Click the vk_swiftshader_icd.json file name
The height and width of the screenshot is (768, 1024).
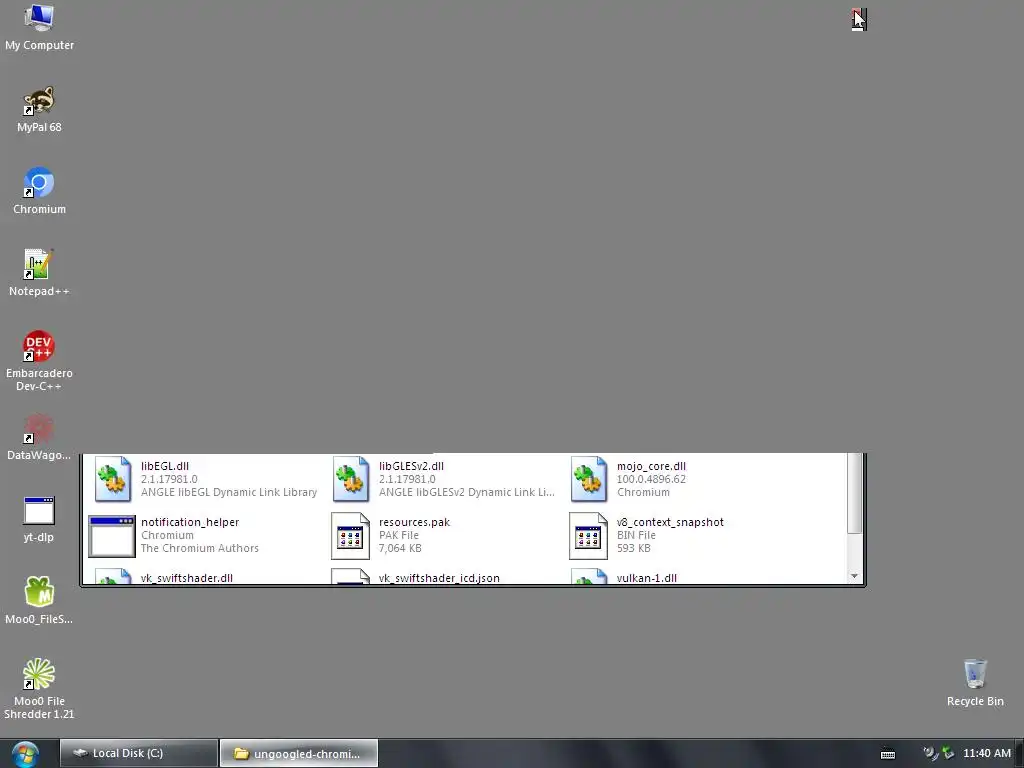tap(439, 578)
